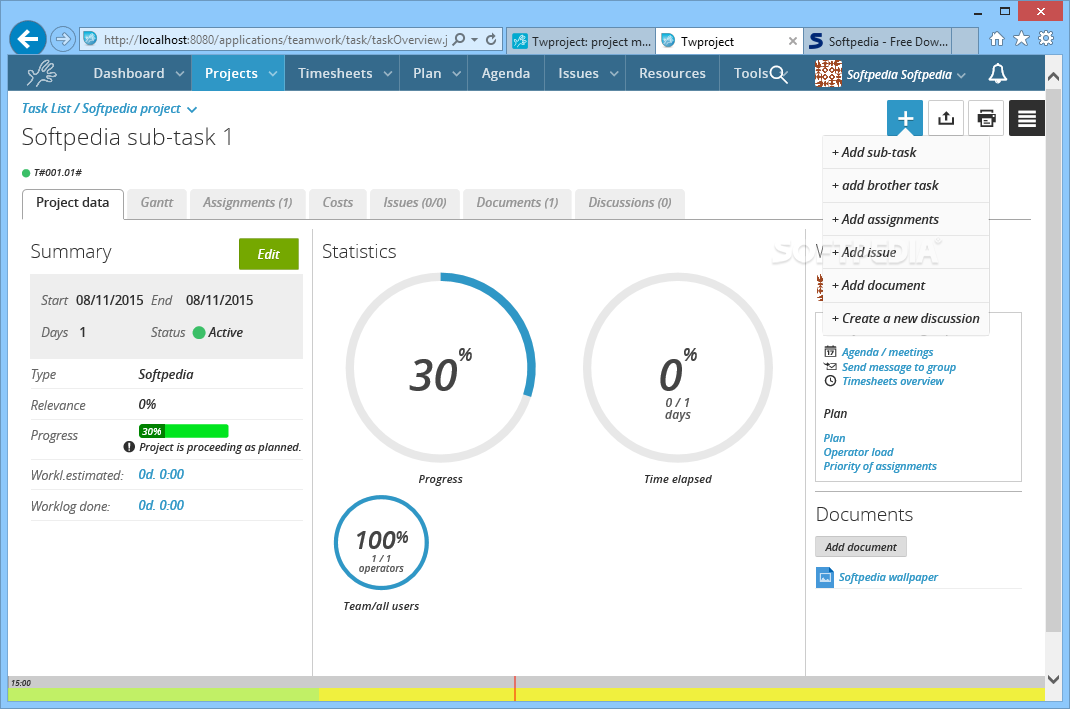Switch to the Issues (0/0) tab
The width and height of the screenshot is (1070, 709).
point(415,203)
